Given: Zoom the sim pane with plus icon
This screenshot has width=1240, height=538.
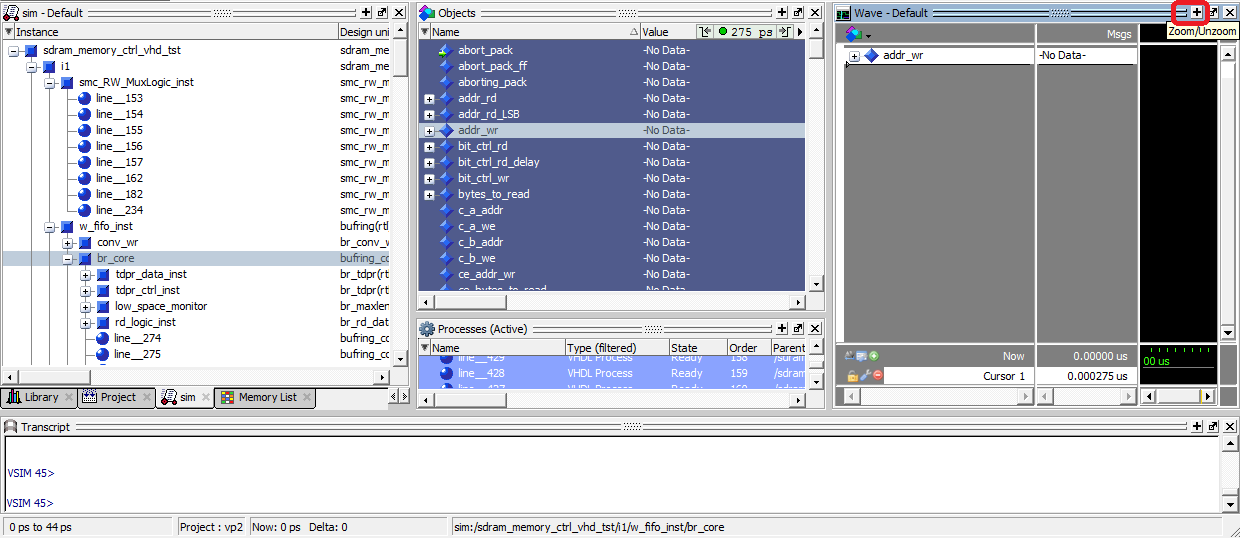Looking at the screenshot, I should point(366,13).
